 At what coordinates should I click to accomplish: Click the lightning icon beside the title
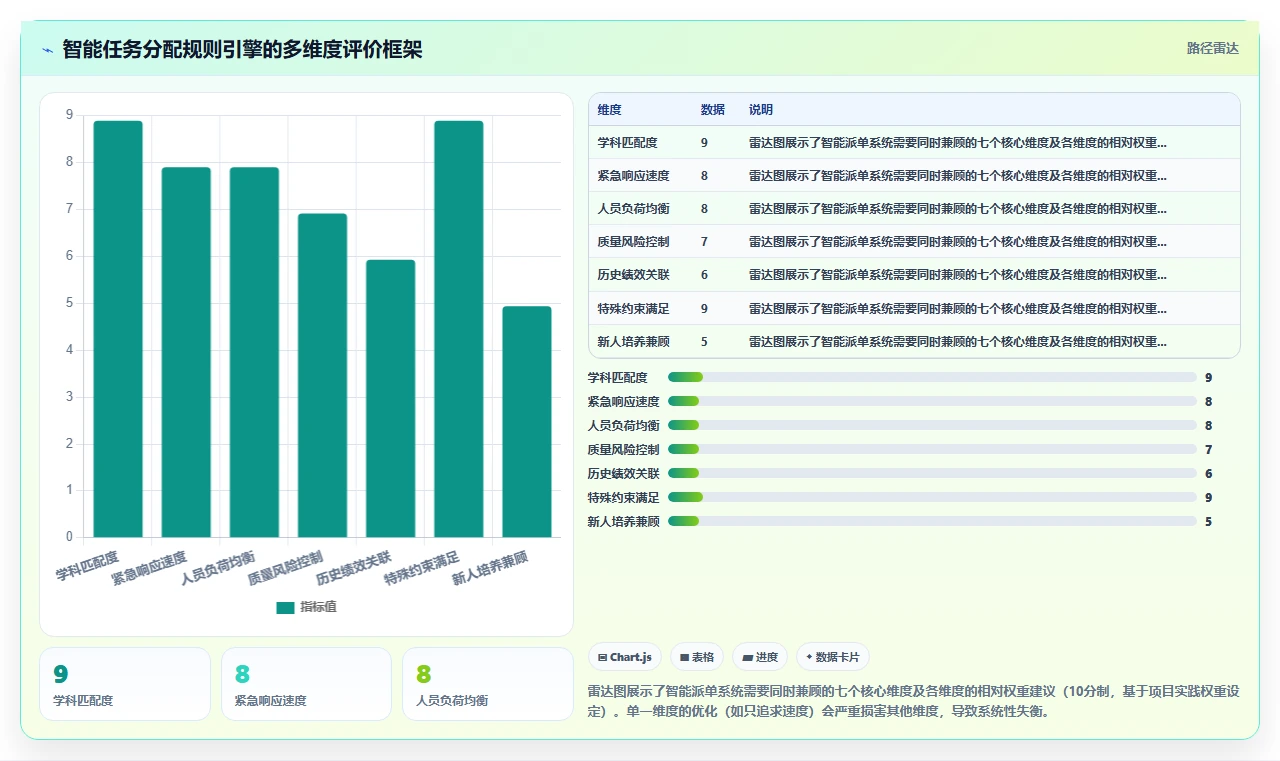(x=47, y=50)
